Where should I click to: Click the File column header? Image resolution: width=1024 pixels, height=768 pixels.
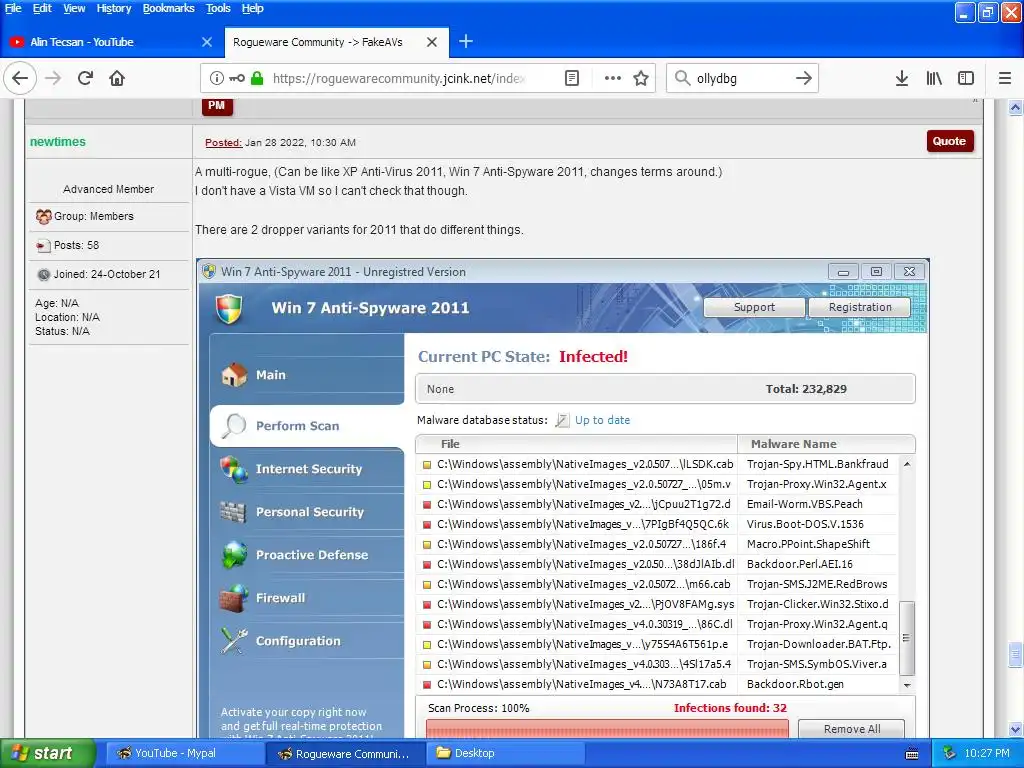pyautogui.click(x=577, y=444)
